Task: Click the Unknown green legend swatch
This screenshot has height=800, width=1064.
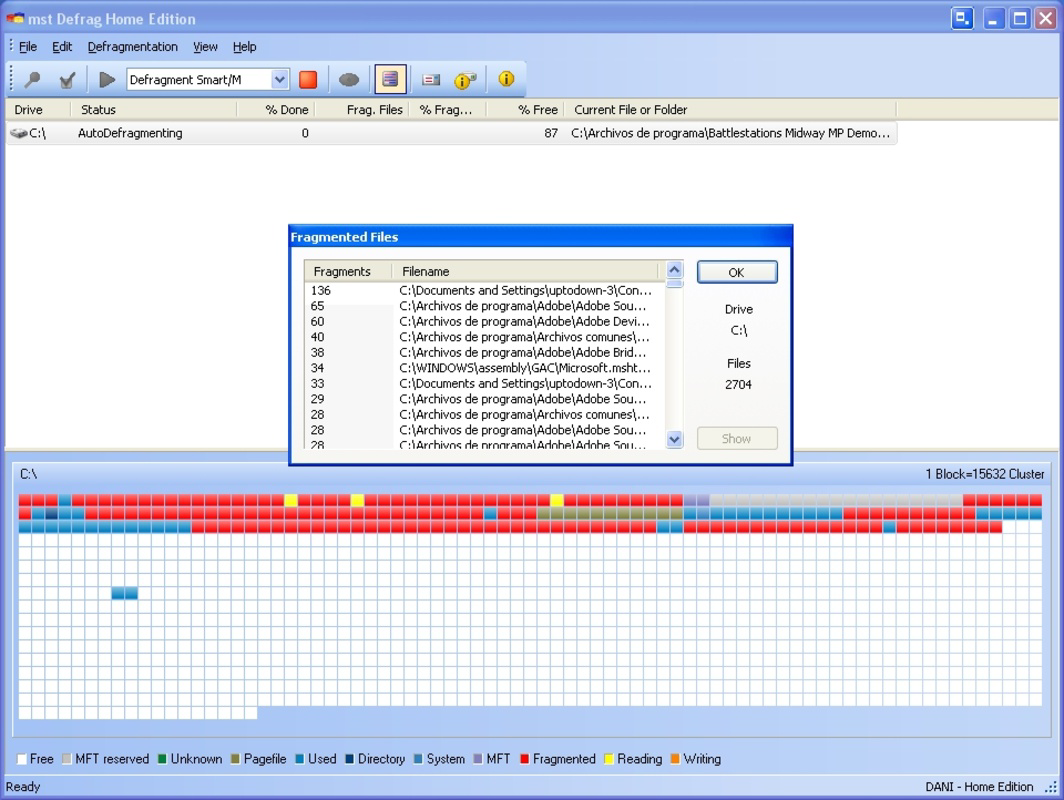Action: tap(162, 759)
